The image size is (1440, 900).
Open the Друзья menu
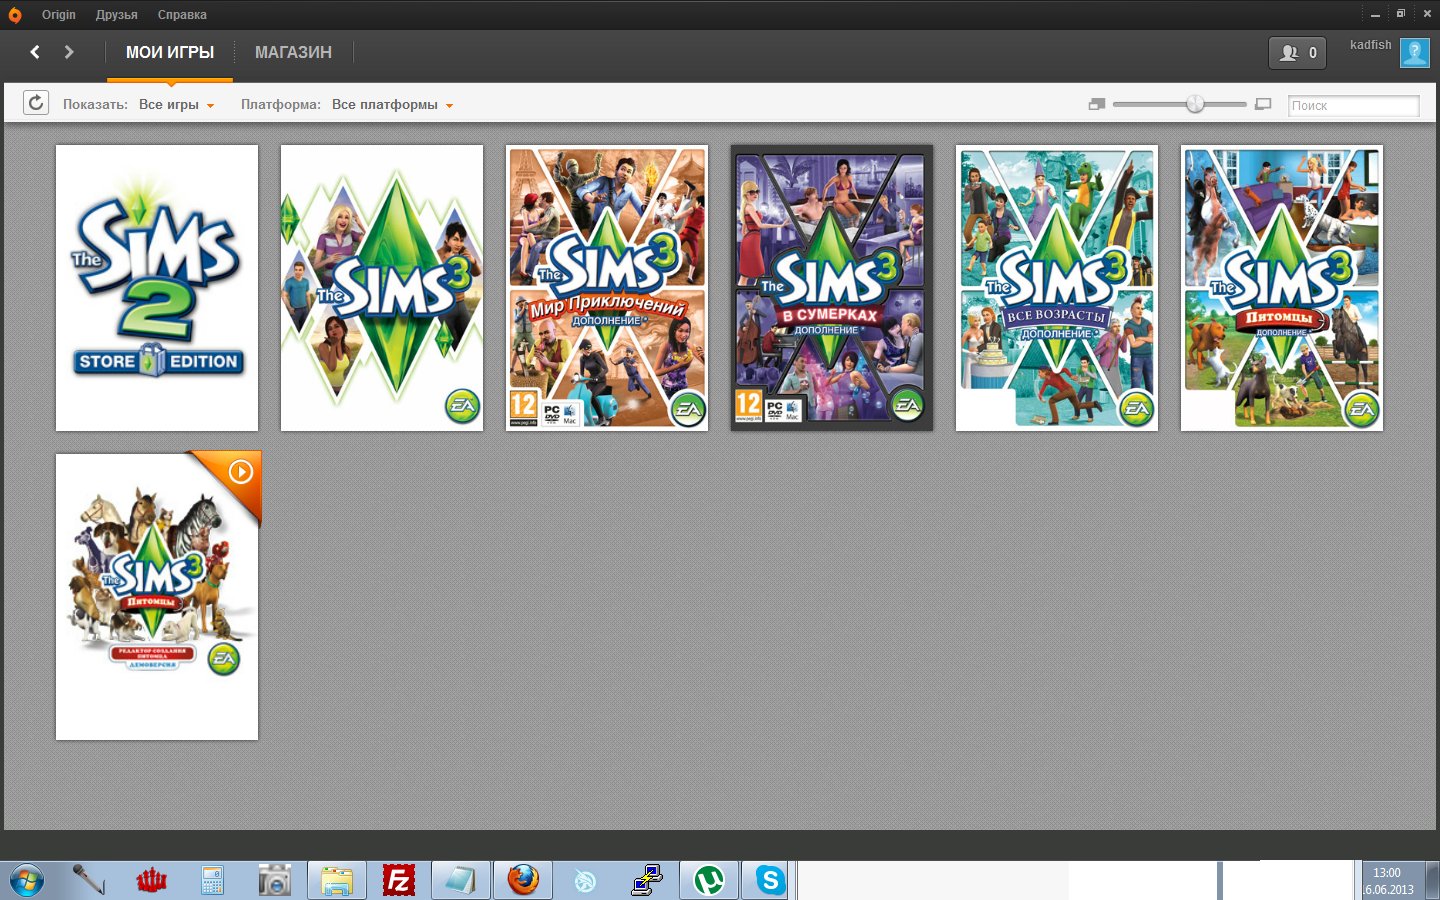tap(117, 15)
